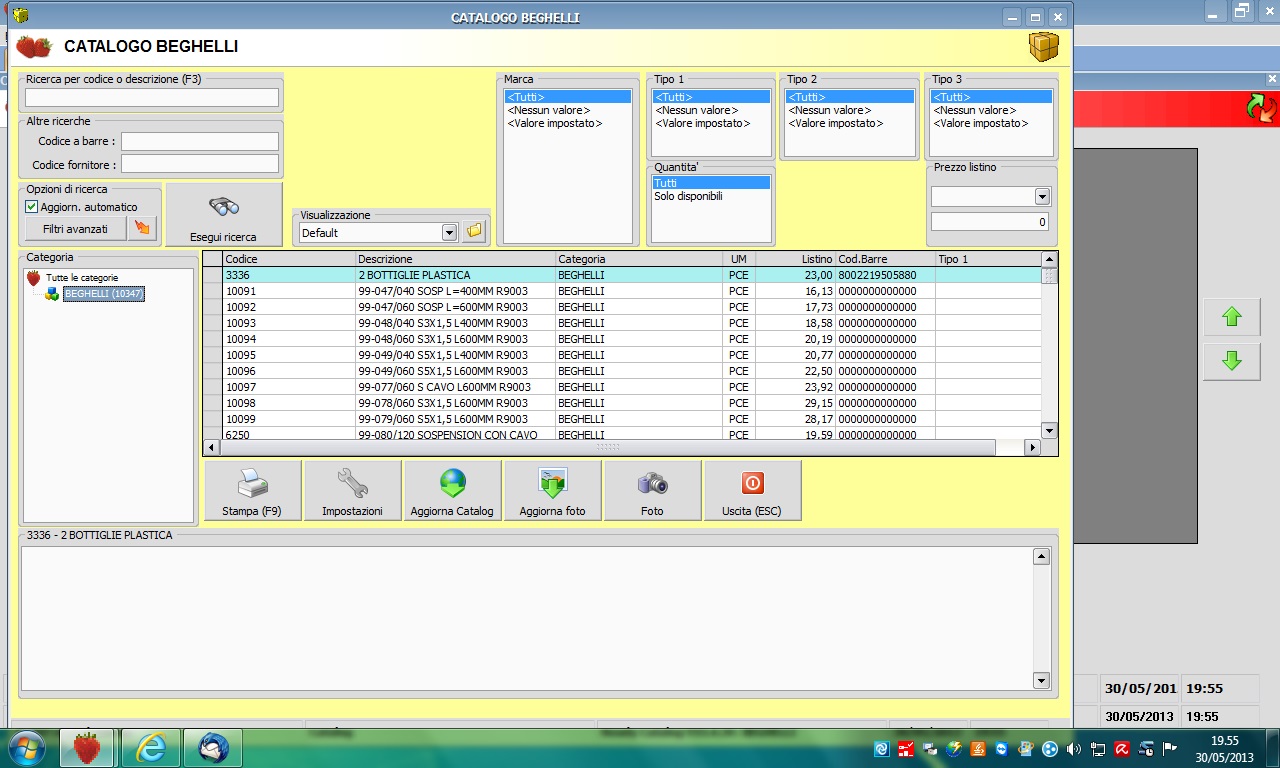Click the yellow boxes icon in header
Image resolution: width=1280 pixels, height=768 pixels.
[x=1043, y=47]
